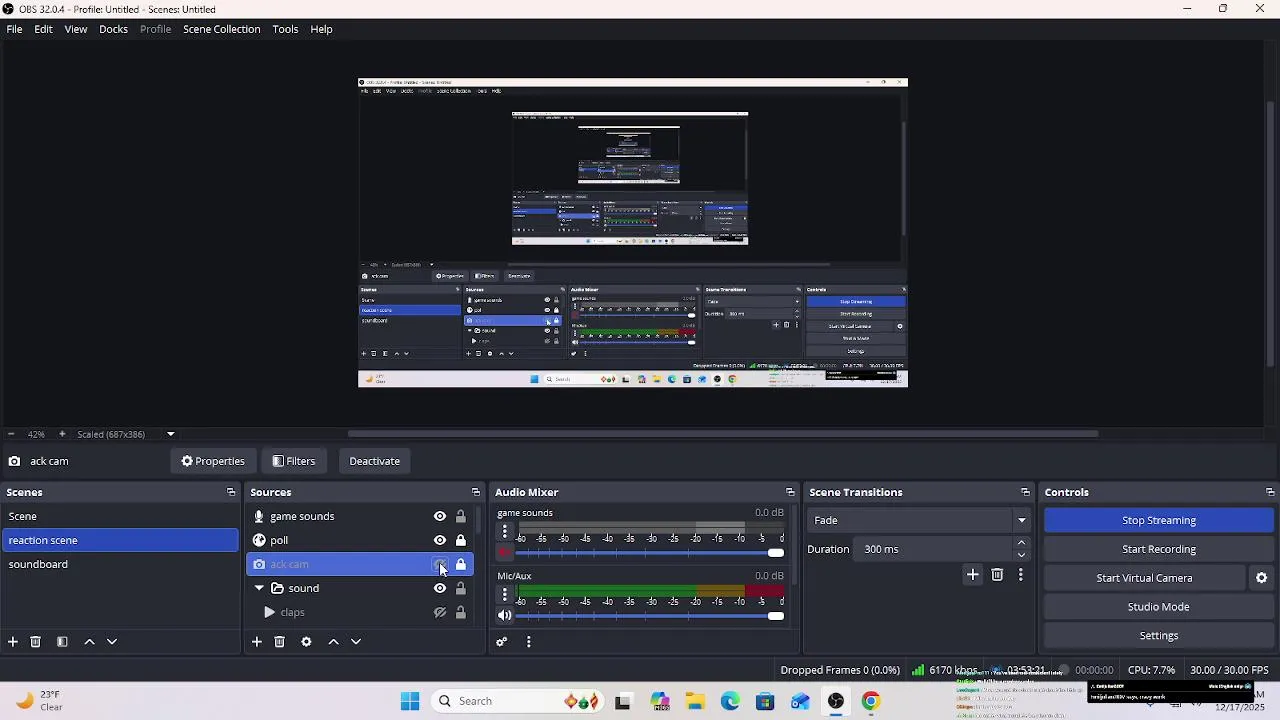The width and height of the screenshot is (1280, 720).
Task: Open the Scene Collection menu
Action: pyautogui.click(x=222, y=29)
